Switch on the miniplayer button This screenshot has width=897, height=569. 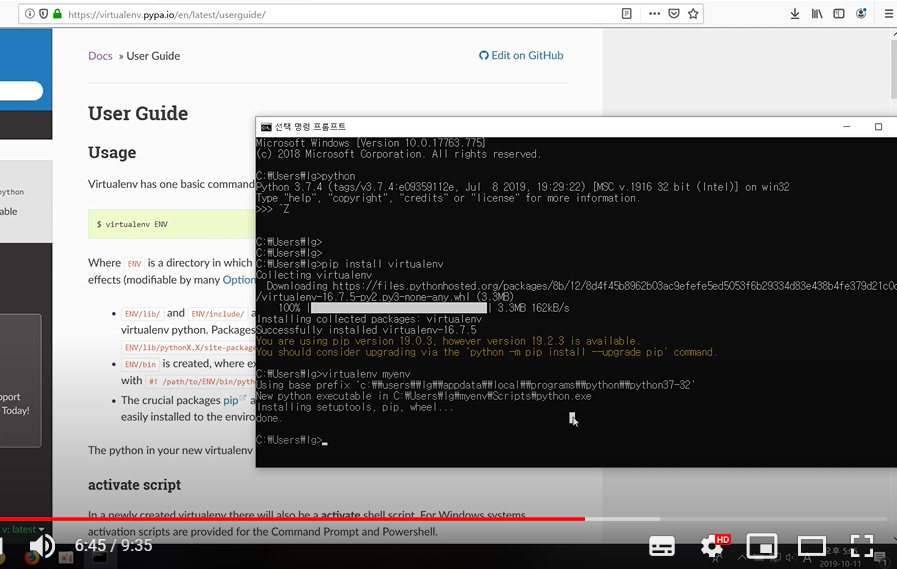coord(761,547)
